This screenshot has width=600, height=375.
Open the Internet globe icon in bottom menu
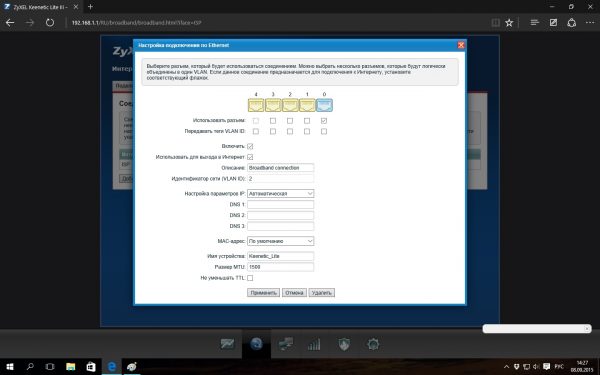[256, 344]
